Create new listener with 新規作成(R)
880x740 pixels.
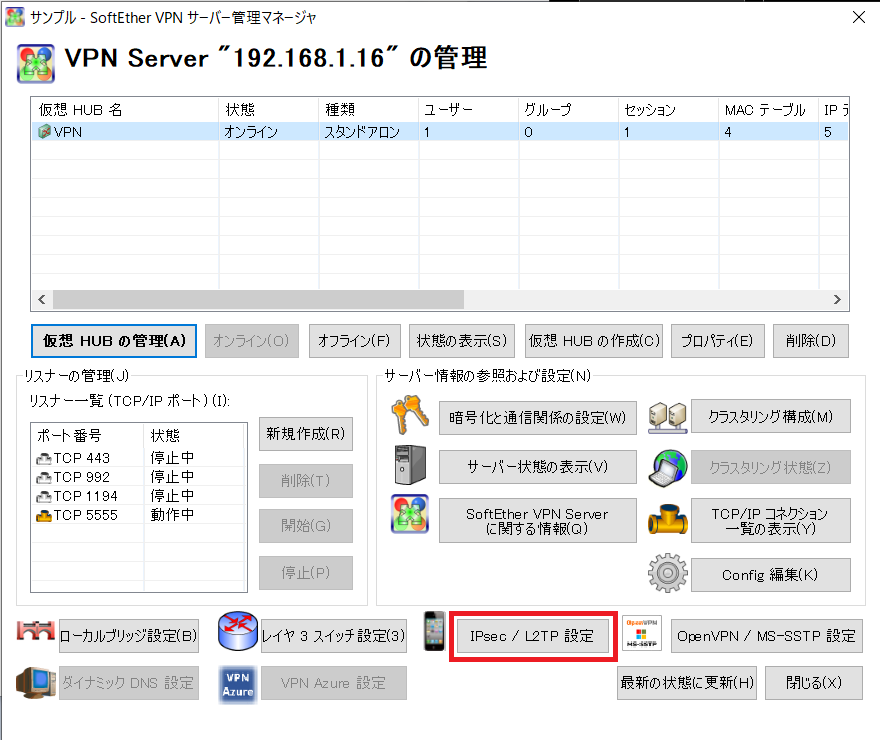[x=306, y=434]
